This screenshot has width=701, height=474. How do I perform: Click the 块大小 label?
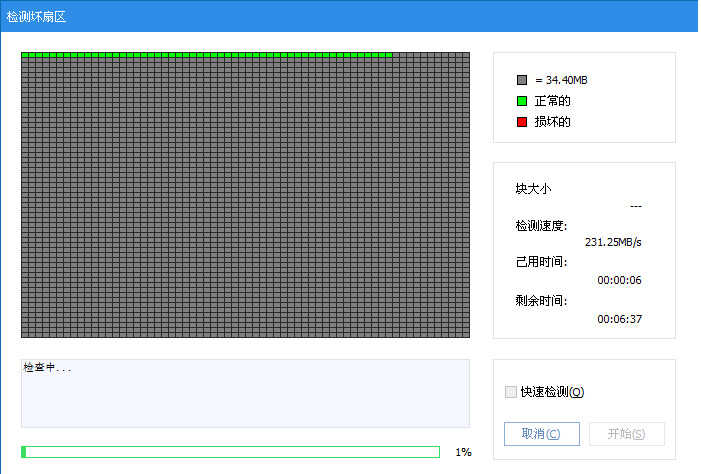[533, 189]
